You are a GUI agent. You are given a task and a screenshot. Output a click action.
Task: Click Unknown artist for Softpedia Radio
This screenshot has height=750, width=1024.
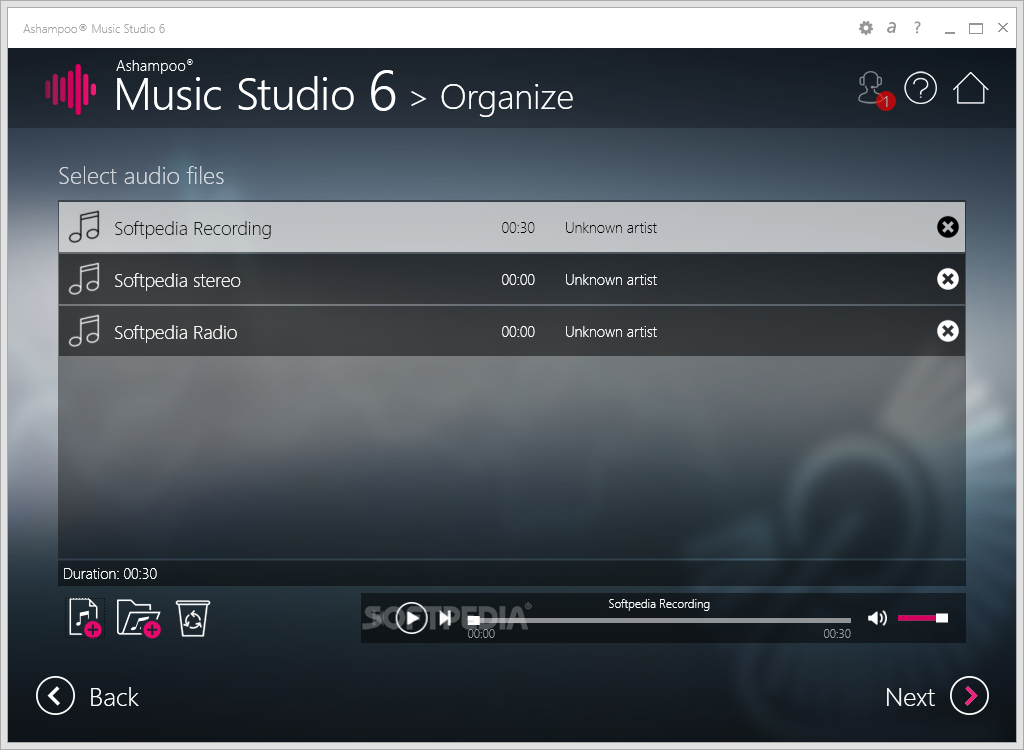click(x=611, y=332)
